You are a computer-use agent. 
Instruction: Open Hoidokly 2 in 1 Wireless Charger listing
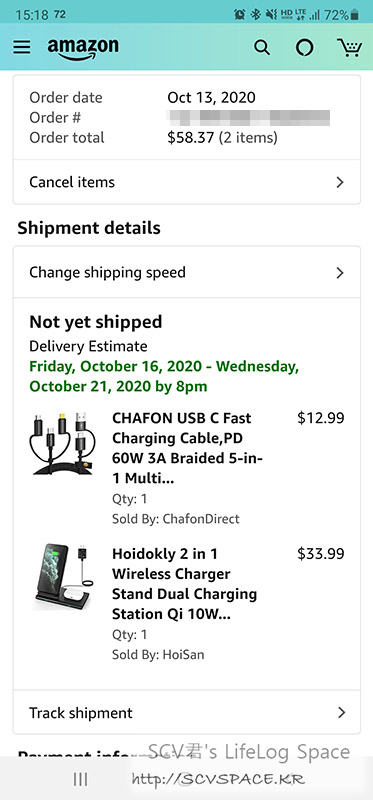coord(184,584)
